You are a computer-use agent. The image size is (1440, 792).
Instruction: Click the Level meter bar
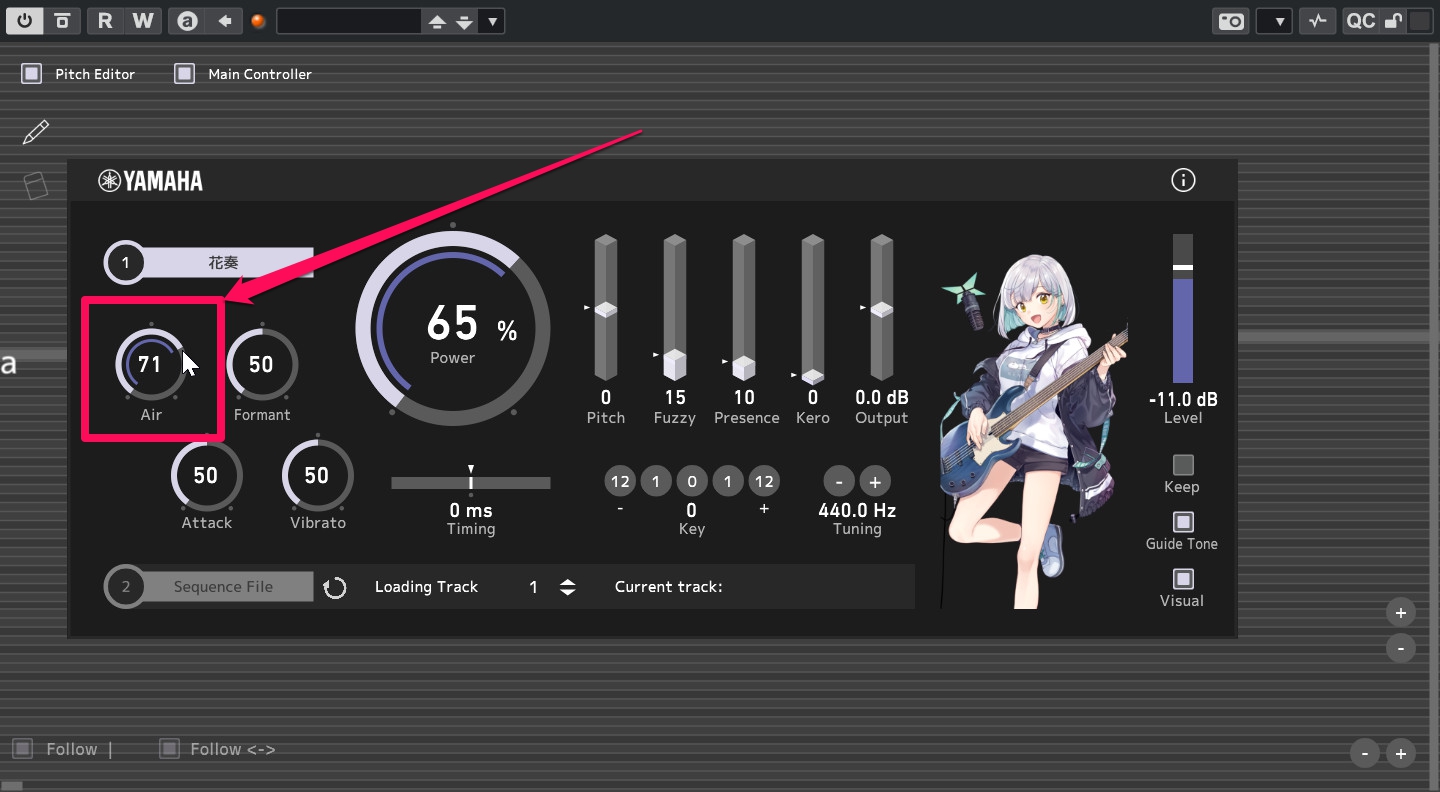[1183, 309]
